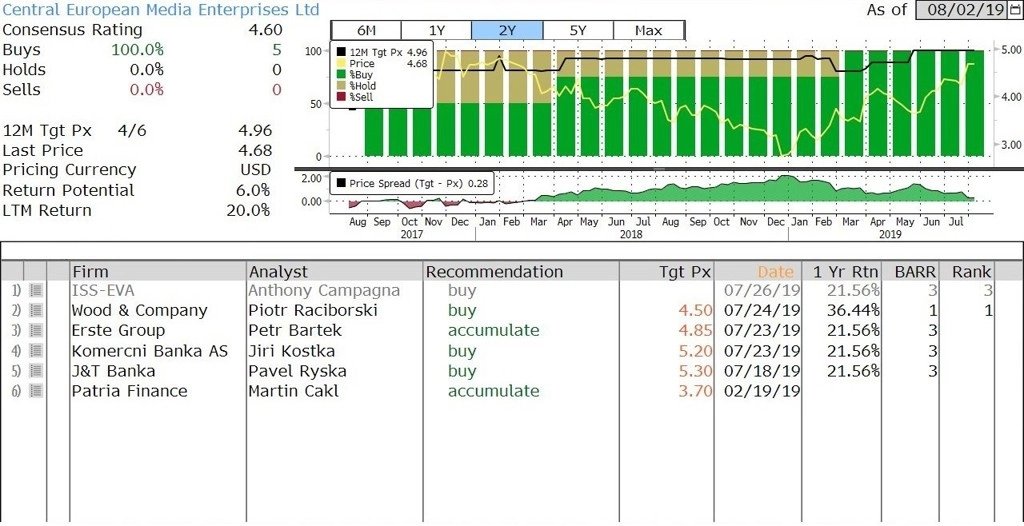This screenshot has height=526, width=1024.
Task: Open detail icon for Erste Group row
Action: pos(36,331)
